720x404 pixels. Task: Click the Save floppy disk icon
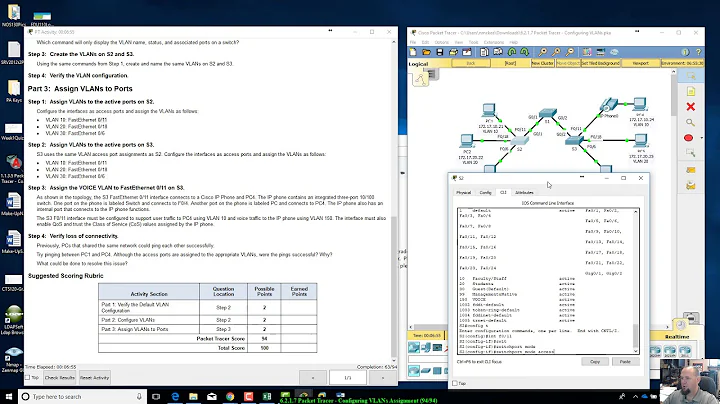tap(439, 52)
